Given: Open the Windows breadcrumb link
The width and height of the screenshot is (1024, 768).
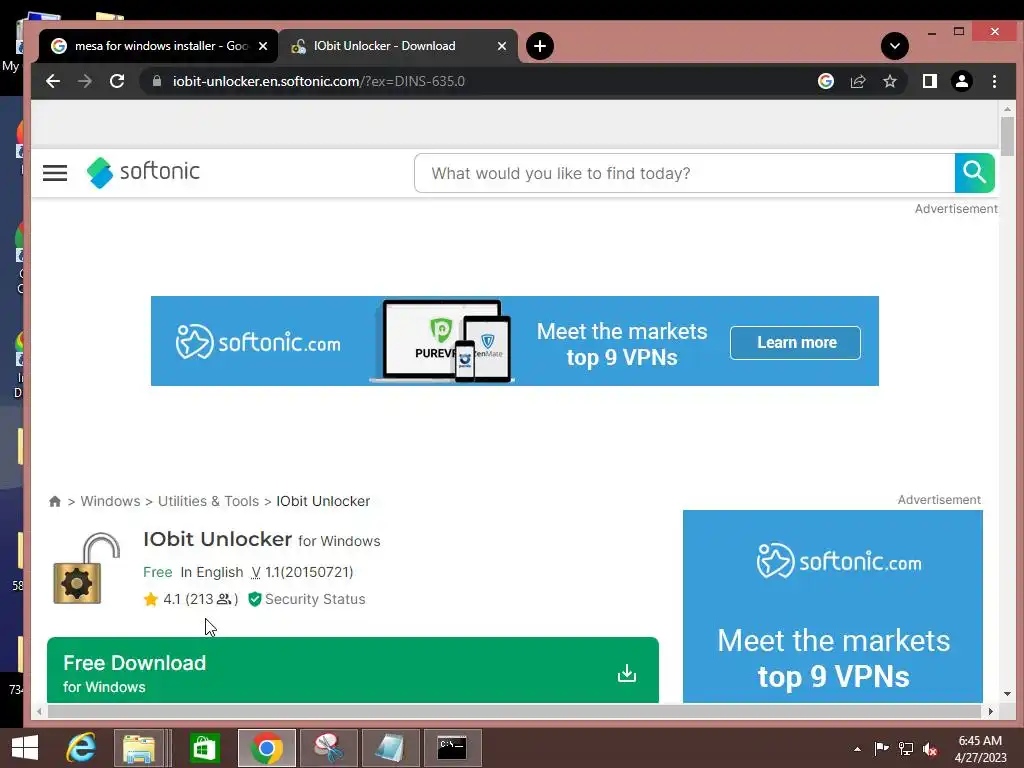Looking at the screenshot, I should 110,501.
